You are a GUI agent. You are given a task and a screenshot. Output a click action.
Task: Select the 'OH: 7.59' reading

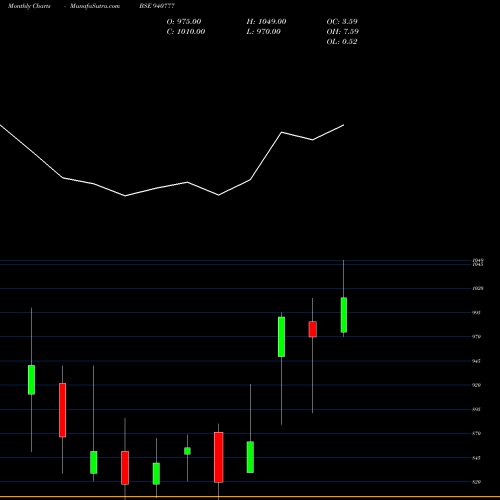click(x=343, y=31)
